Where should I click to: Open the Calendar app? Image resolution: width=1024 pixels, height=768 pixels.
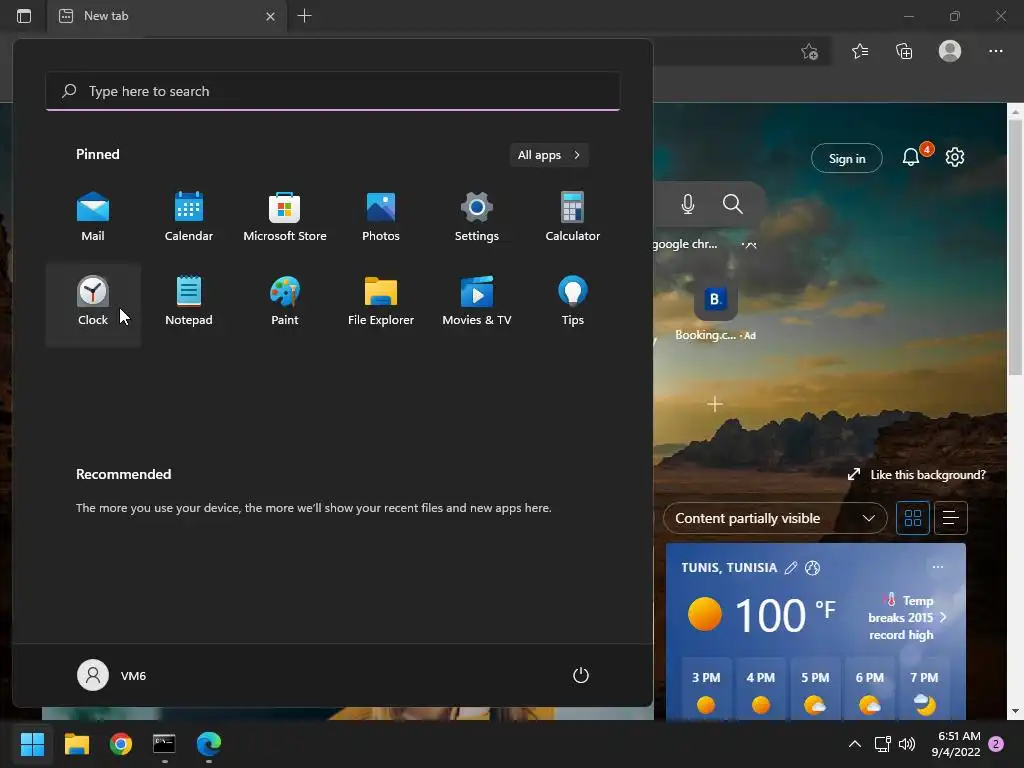point(189,217)
